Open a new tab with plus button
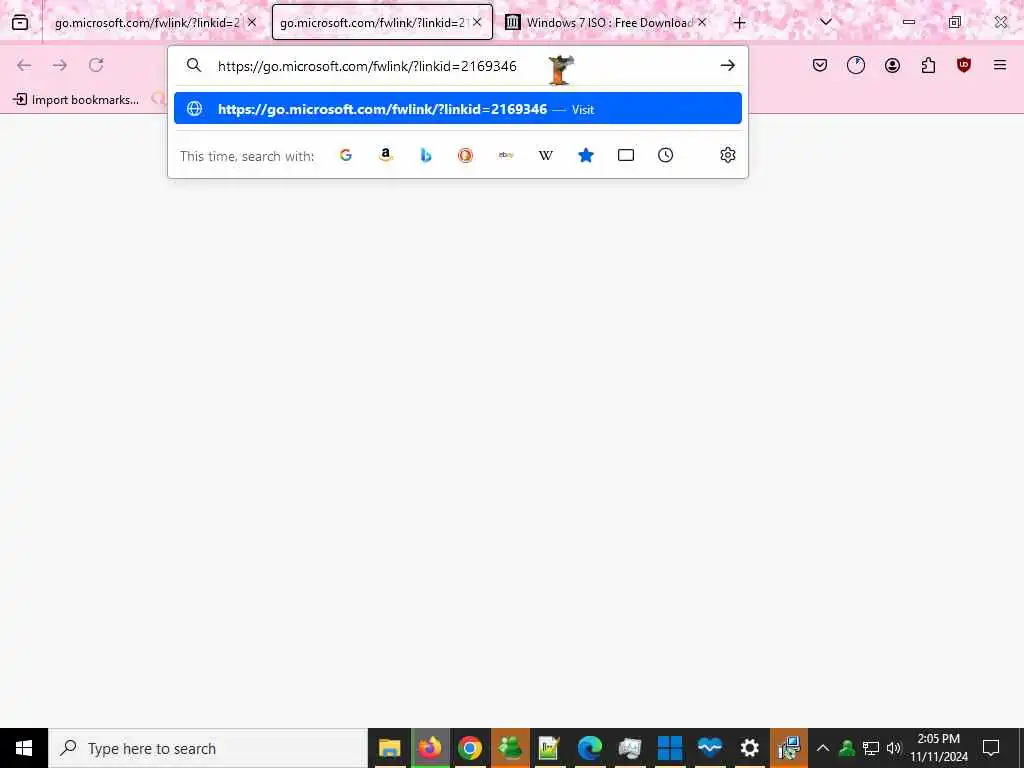The width and height of the screenshot is (1024, 768). click(739, 23)
